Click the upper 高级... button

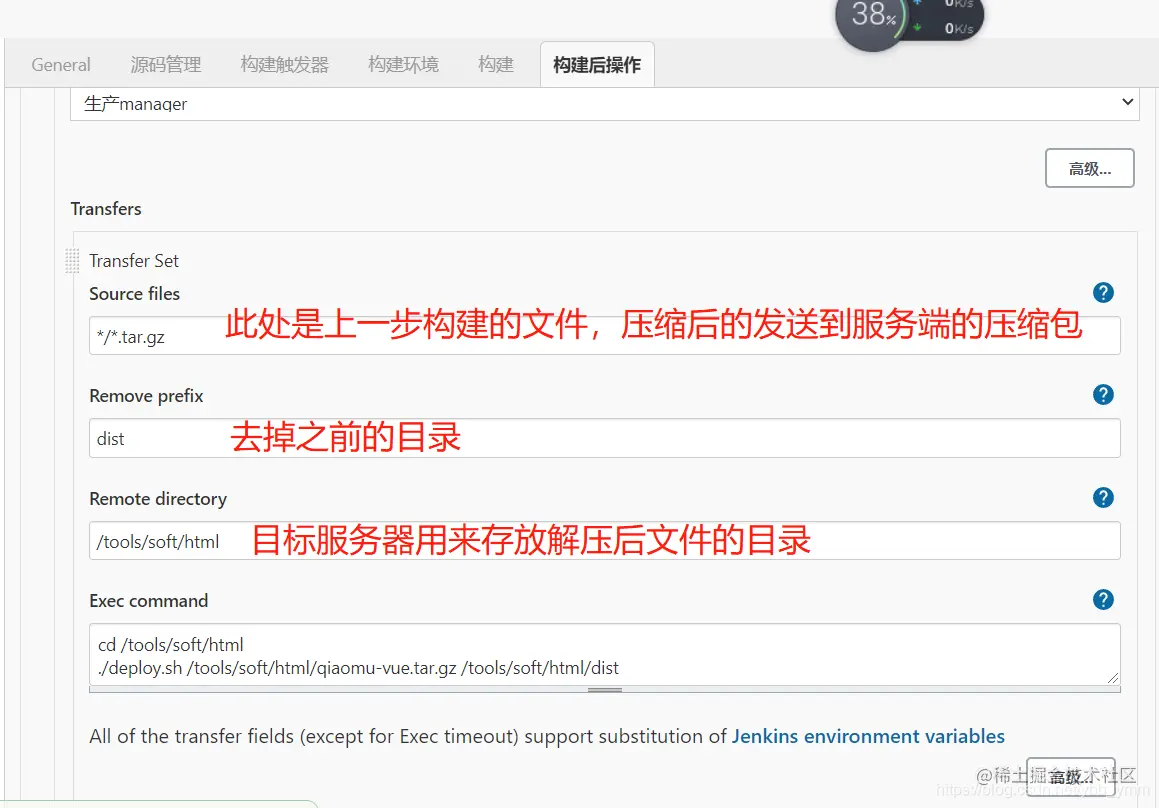(1090, 169)
